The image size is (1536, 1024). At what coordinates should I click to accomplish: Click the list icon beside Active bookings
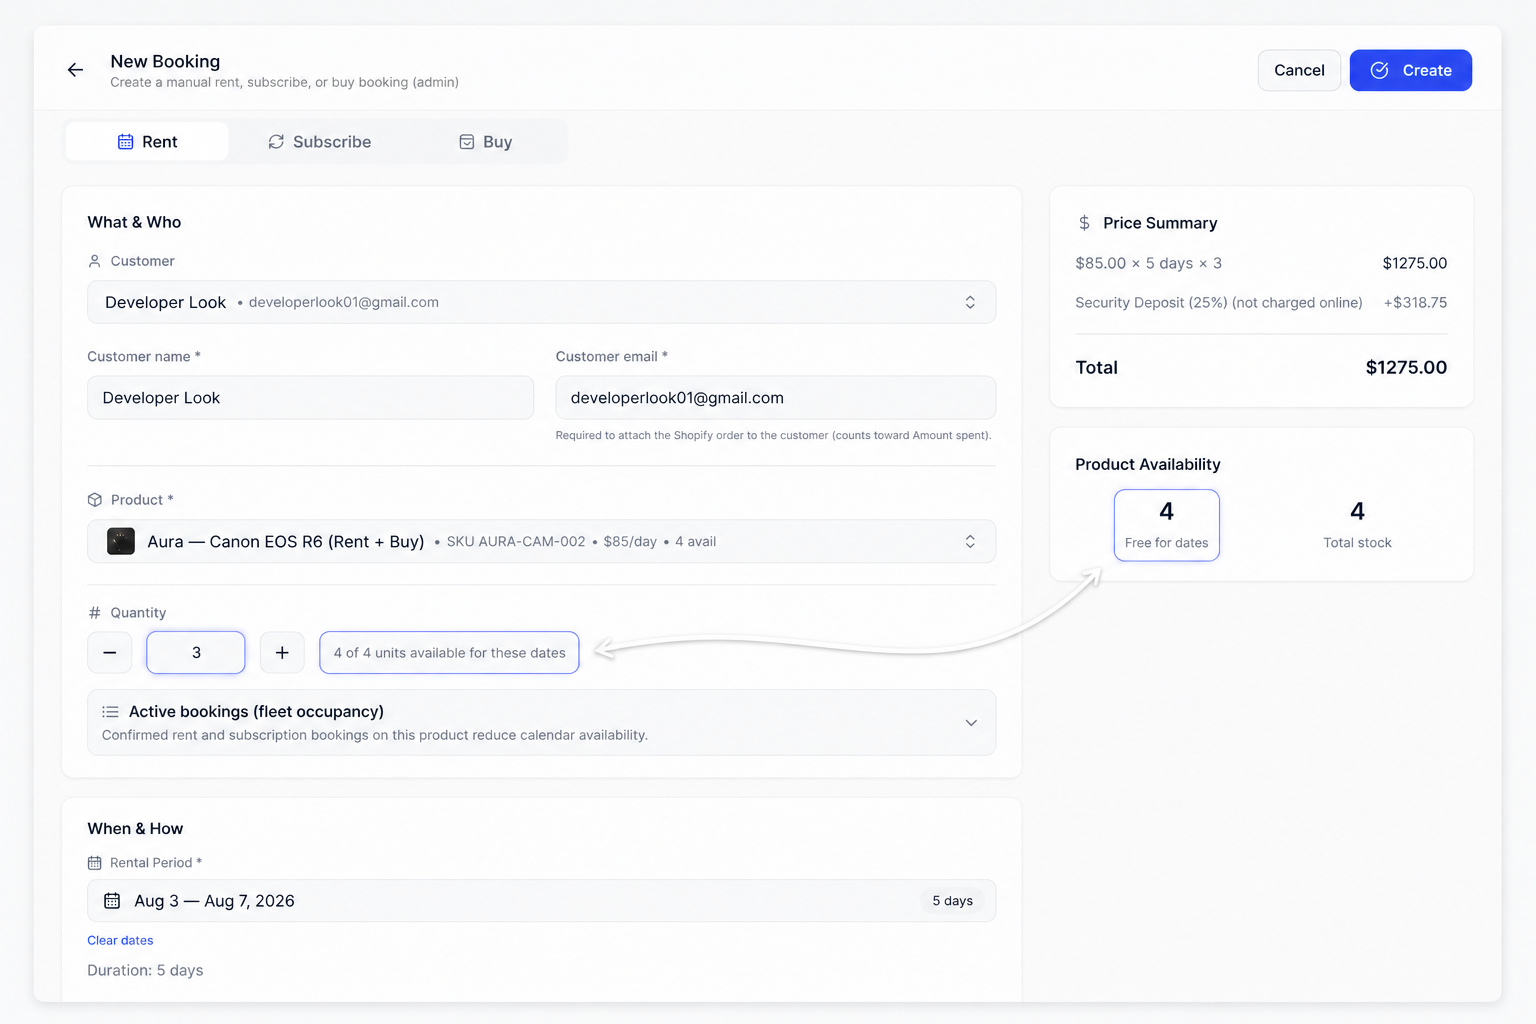tap(110, 712)
